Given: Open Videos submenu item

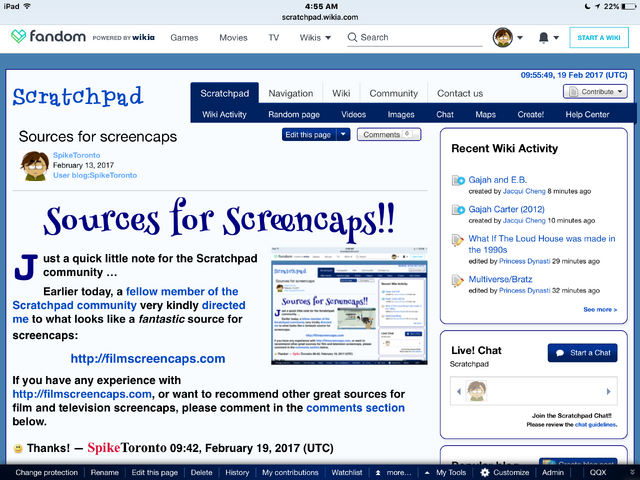Looking at the screenshot, I should [353, 115].
